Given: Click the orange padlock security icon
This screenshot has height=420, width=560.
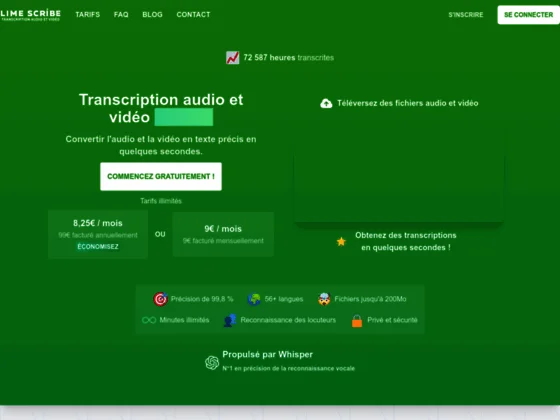Looking at the screenshot, I should pyautogui.click(x=357, y=320).
